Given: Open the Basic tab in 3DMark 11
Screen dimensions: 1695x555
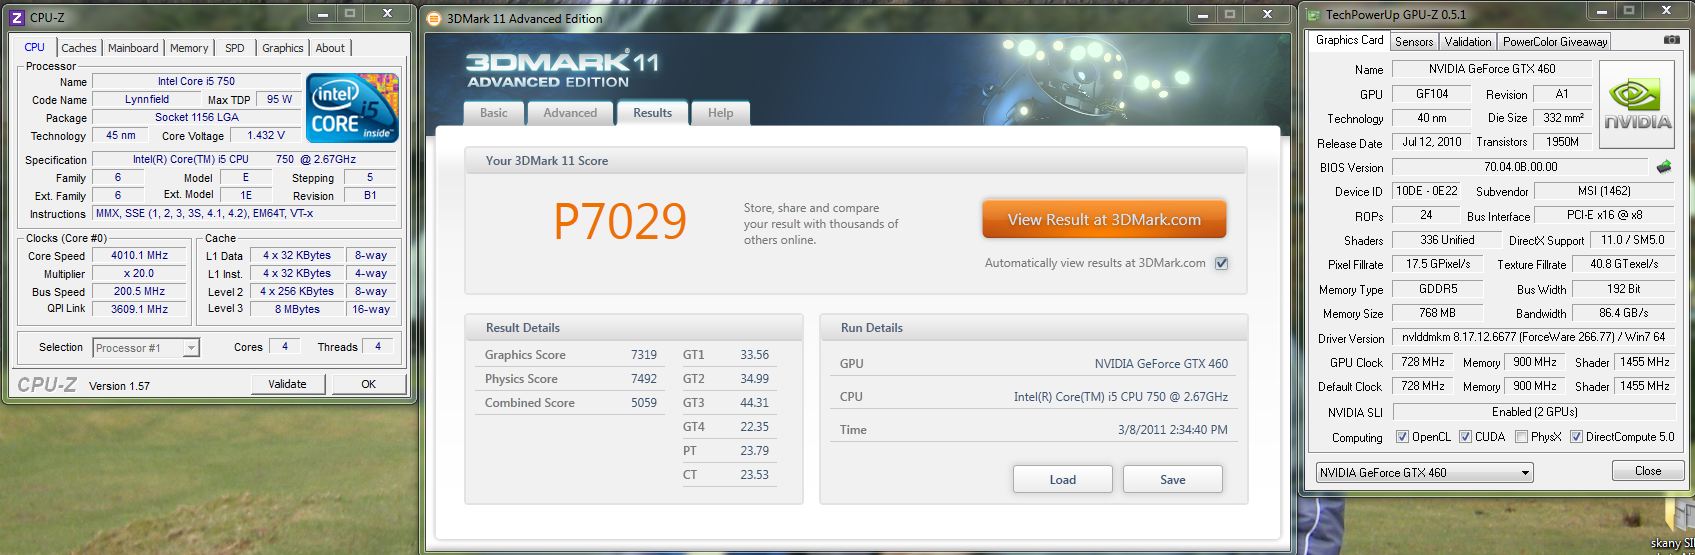Looking at the screenshot, I should pos(494,113).
